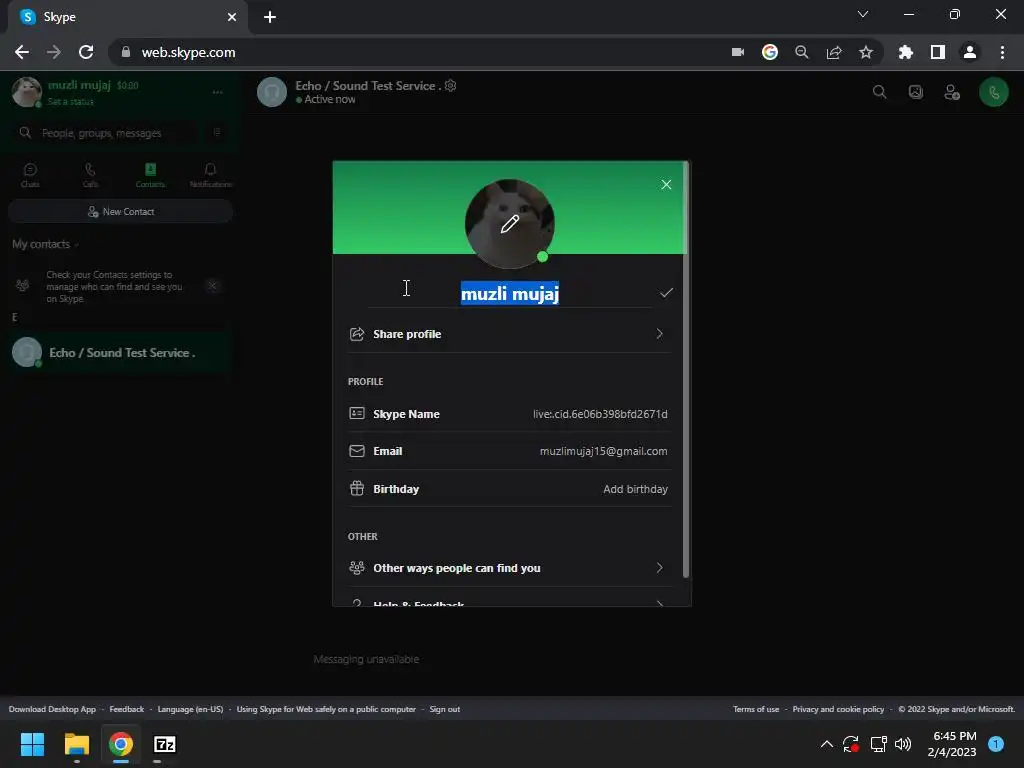
Task: Click the Share profile icon
Action: (357, 334)
